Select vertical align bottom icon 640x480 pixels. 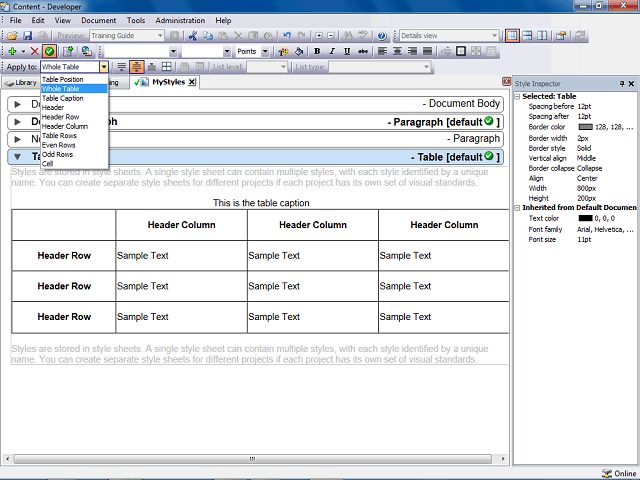(151, 67)
